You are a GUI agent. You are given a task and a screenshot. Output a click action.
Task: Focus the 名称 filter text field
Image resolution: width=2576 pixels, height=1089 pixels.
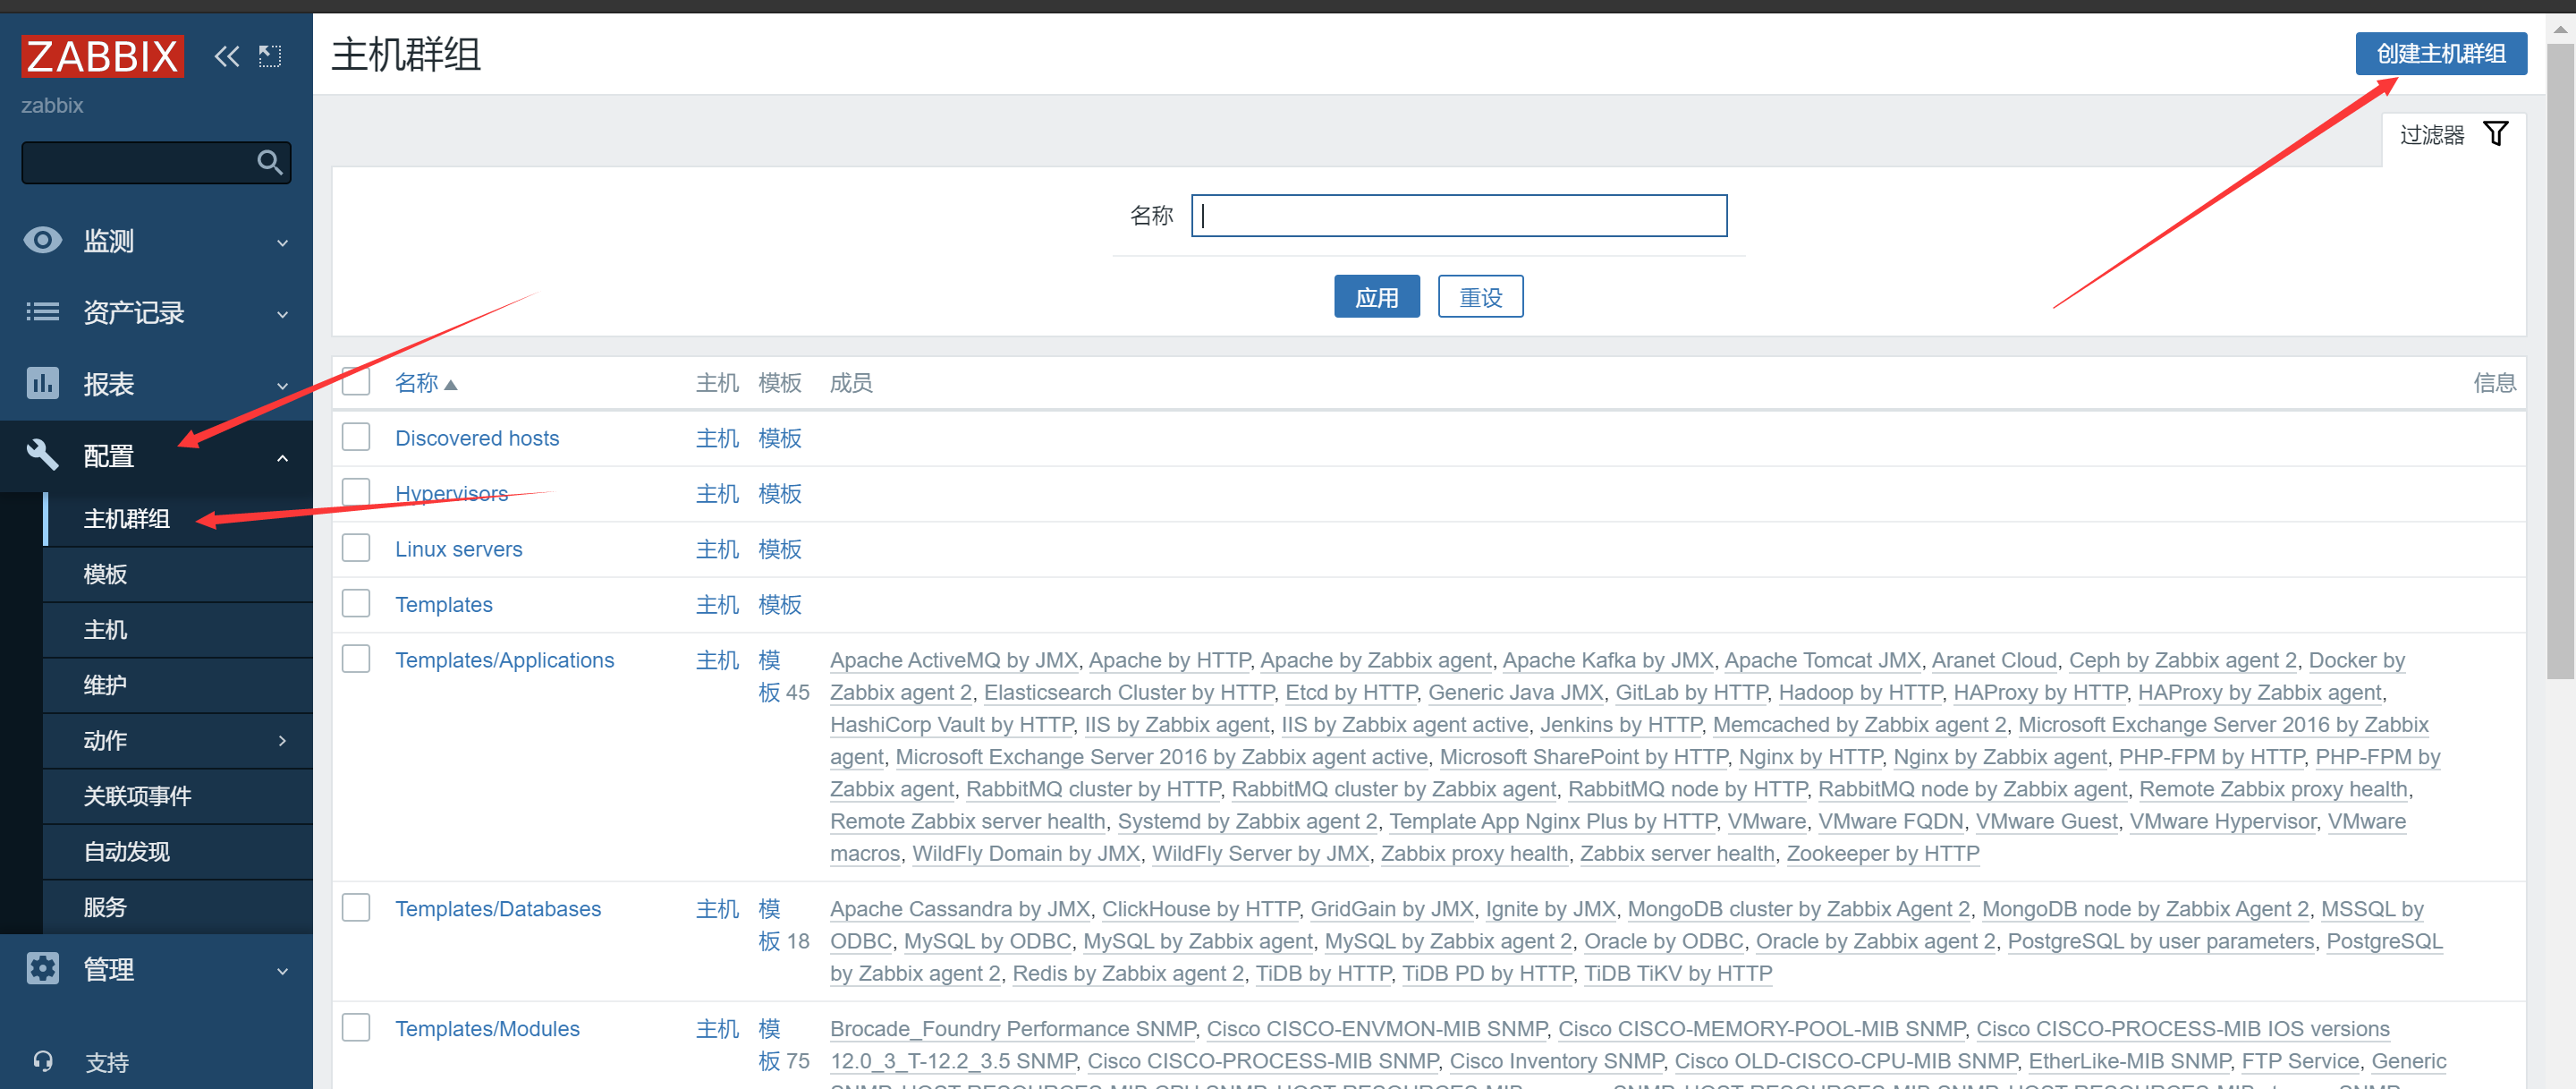(1458, 216)
